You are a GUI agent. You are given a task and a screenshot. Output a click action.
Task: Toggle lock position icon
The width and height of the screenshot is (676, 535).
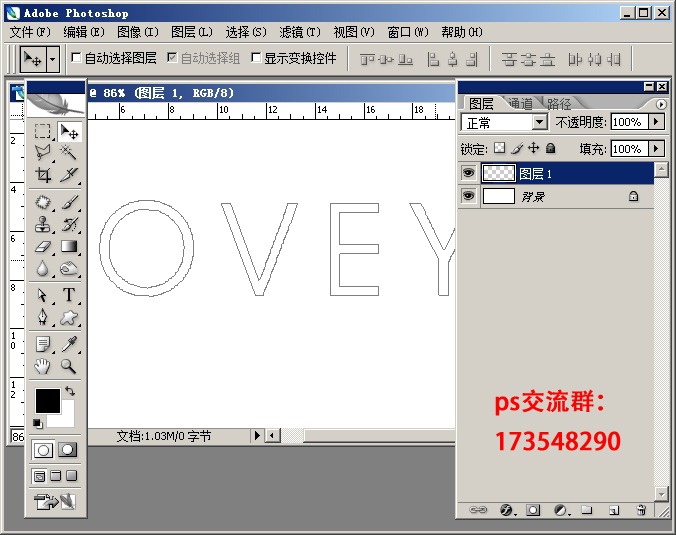(x=534, y=148)
